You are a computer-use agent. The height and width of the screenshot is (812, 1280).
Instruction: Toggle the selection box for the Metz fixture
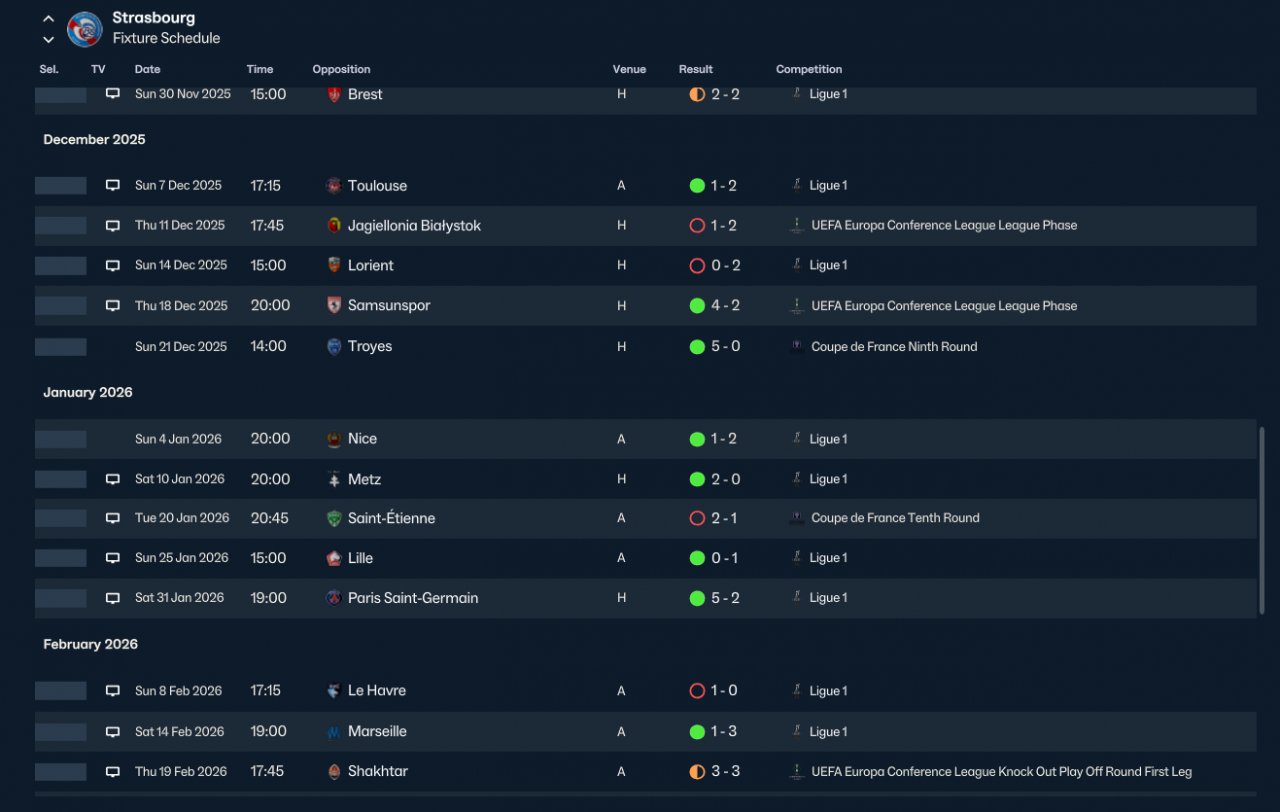61,480
